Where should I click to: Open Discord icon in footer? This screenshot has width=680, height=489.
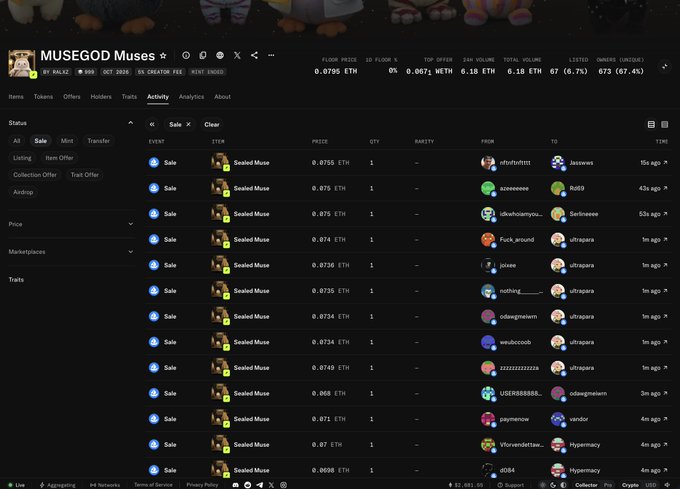coord(235,485)
